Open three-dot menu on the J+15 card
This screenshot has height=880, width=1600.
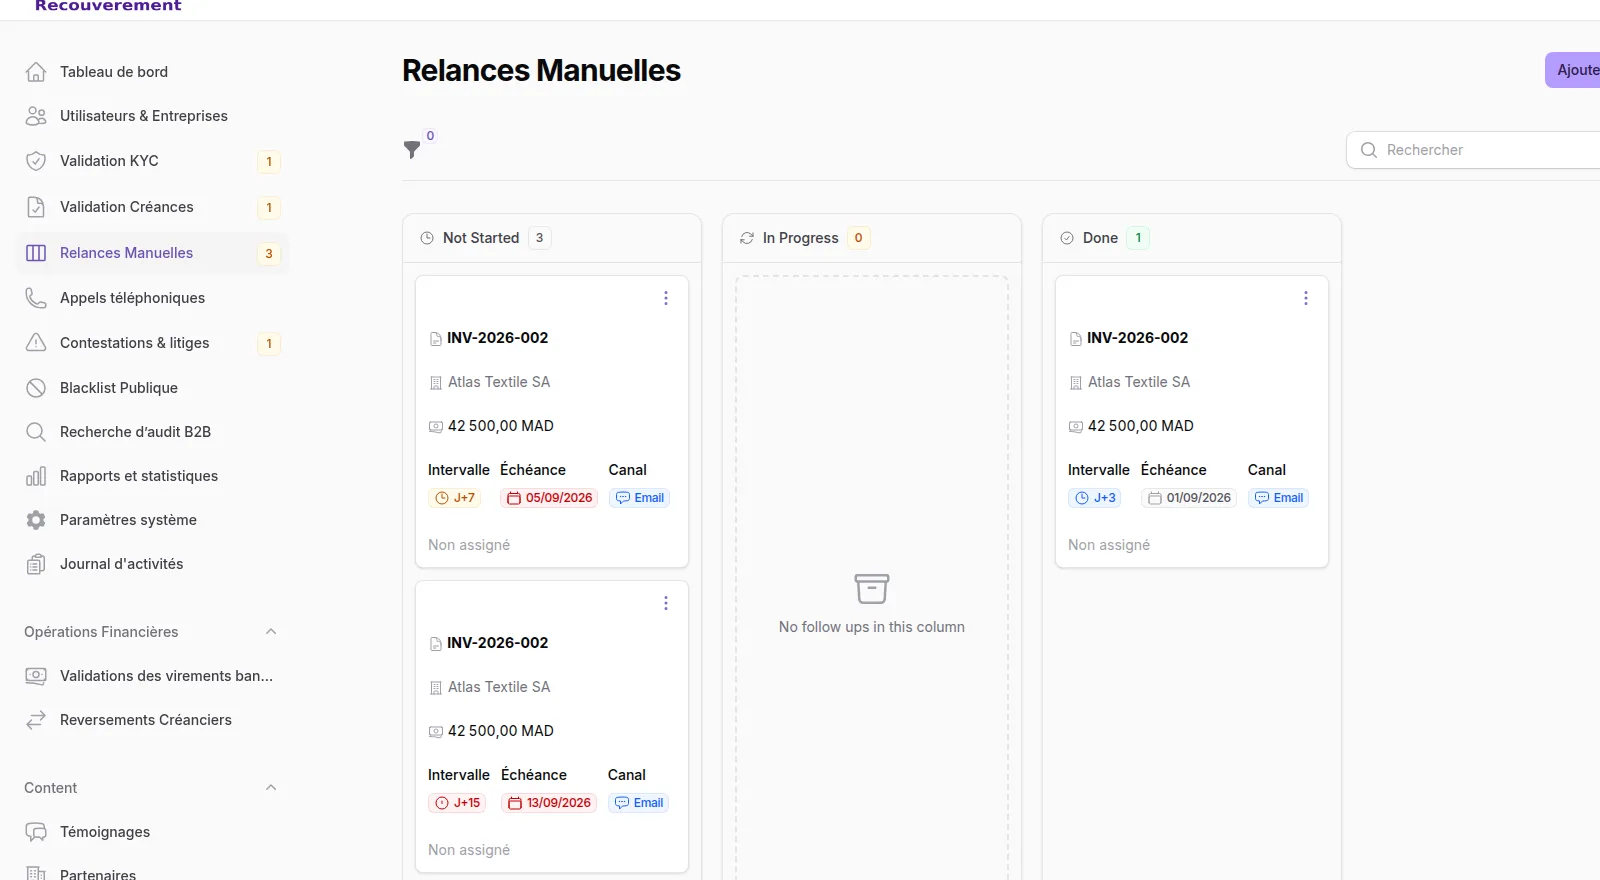[666, 603]
